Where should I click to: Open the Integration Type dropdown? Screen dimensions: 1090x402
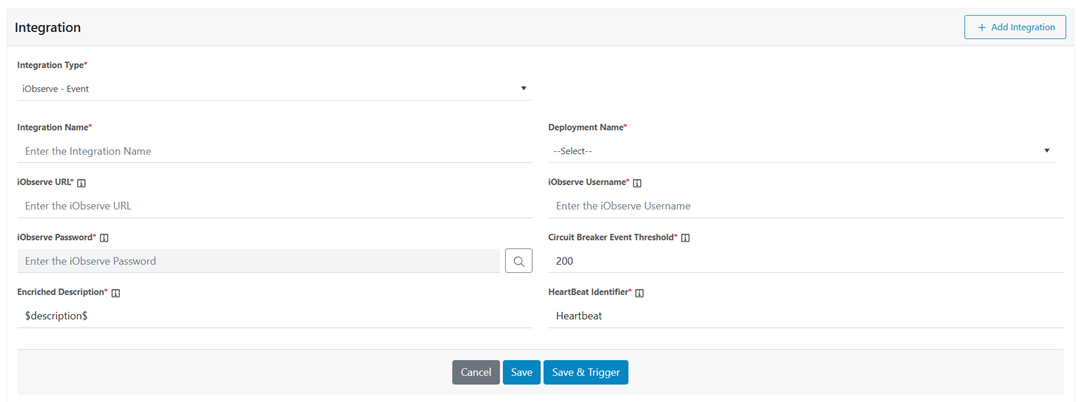point(274,89)
